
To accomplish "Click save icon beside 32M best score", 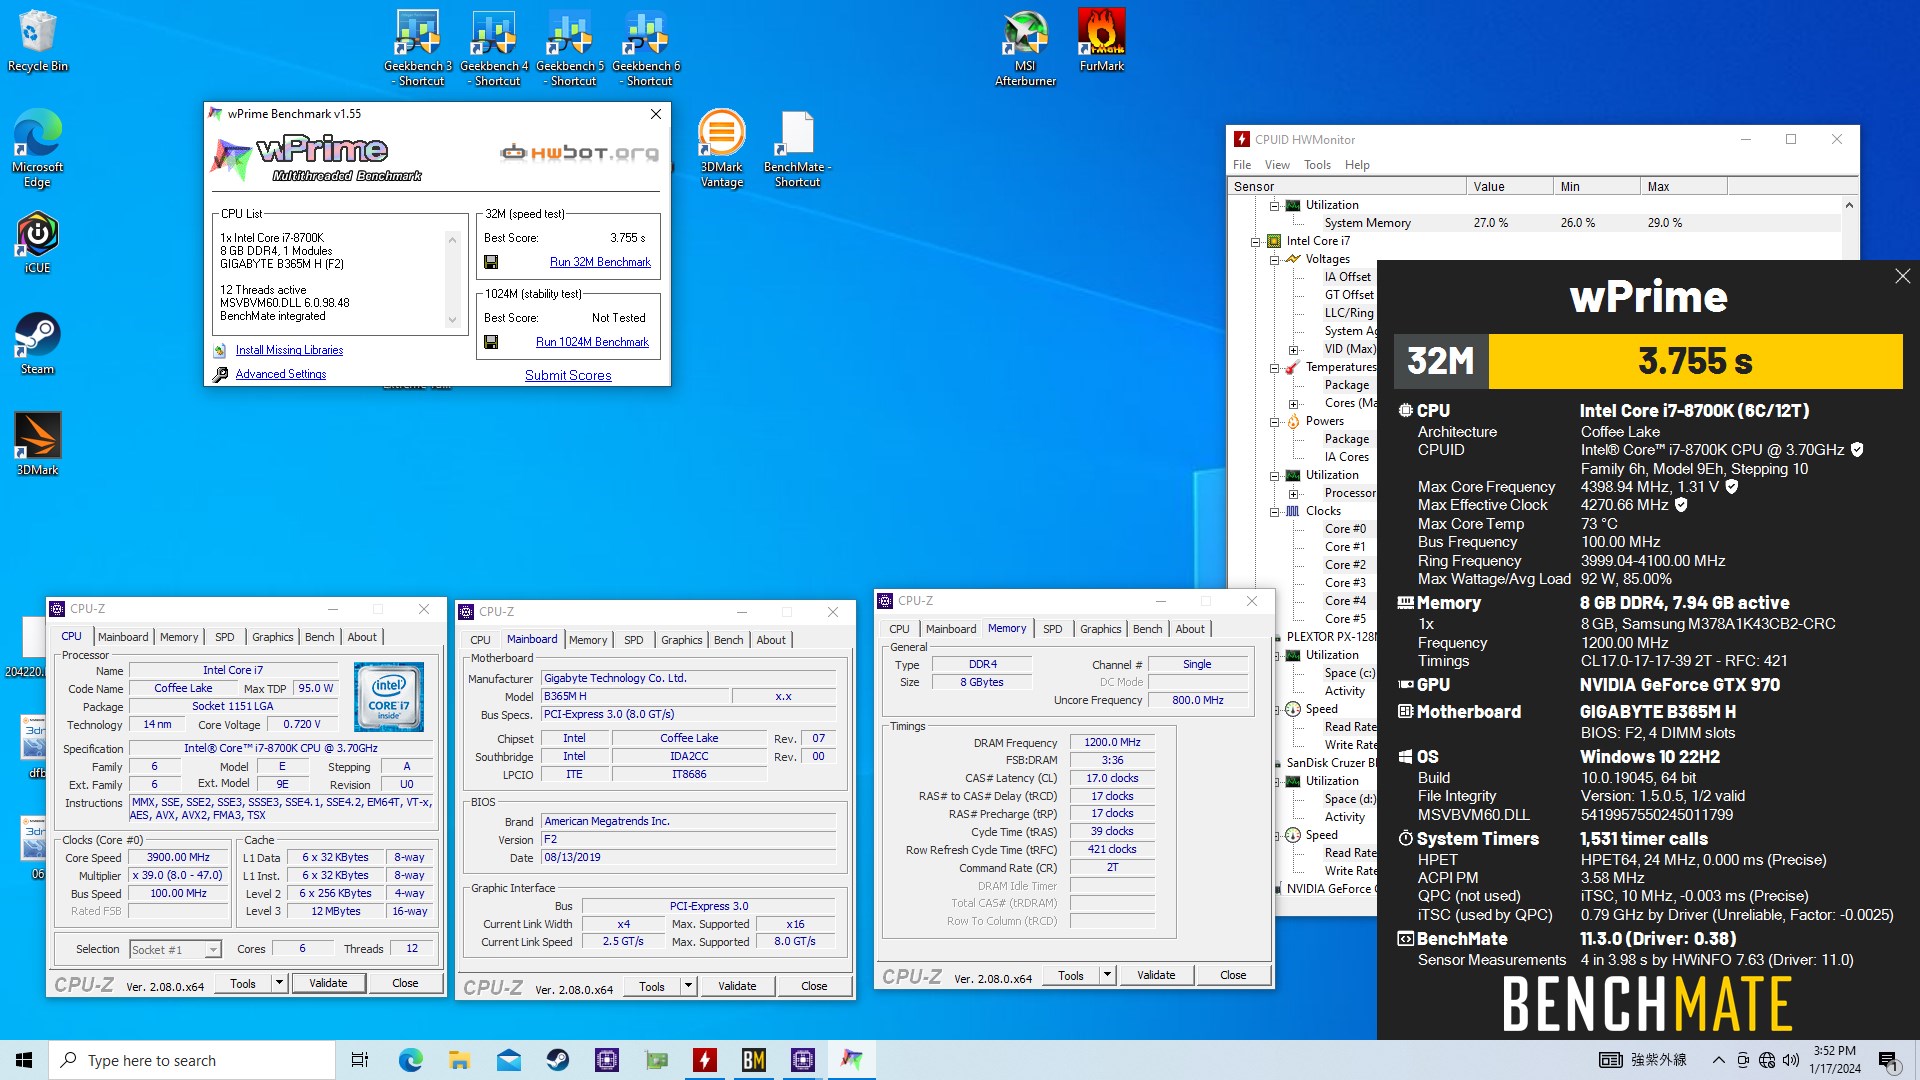I will pos(491,262).
